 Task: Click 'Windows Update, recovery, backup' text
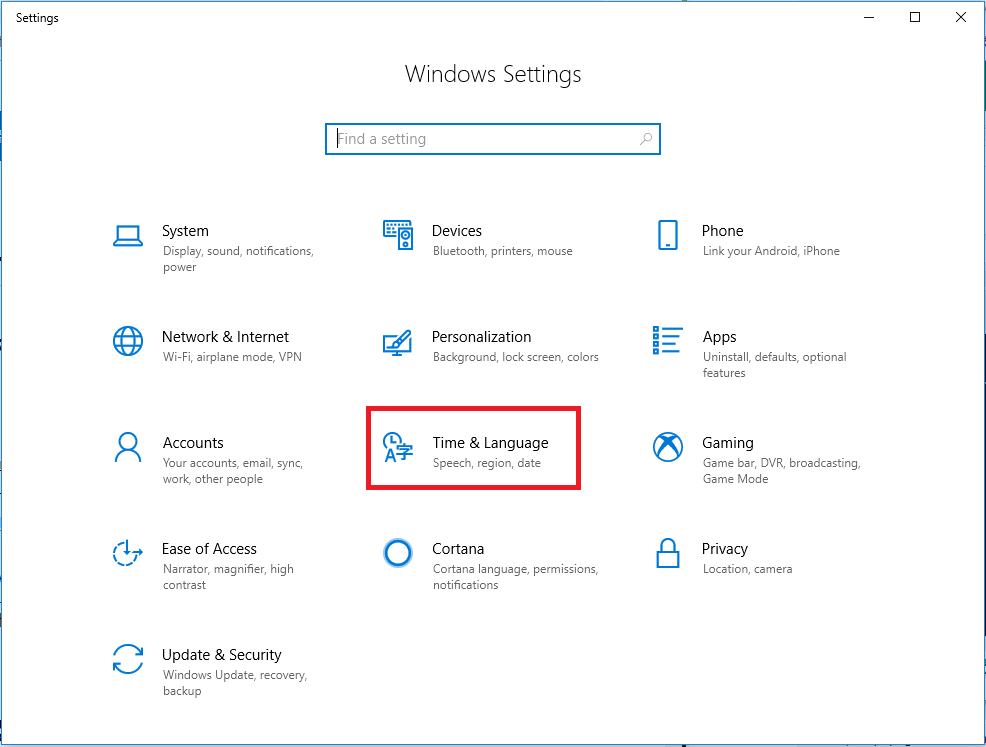235,683
